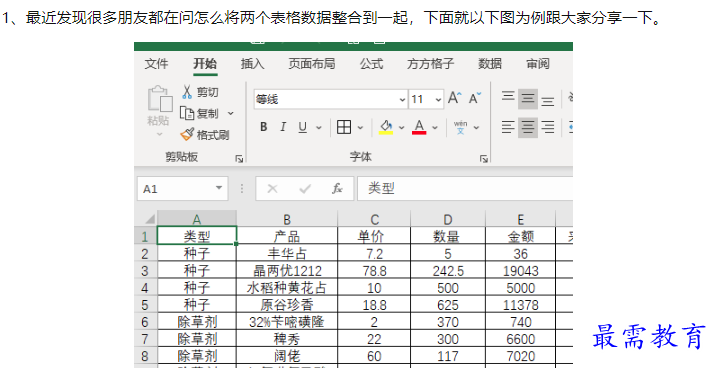Click the Copy button

coord(200,113)
